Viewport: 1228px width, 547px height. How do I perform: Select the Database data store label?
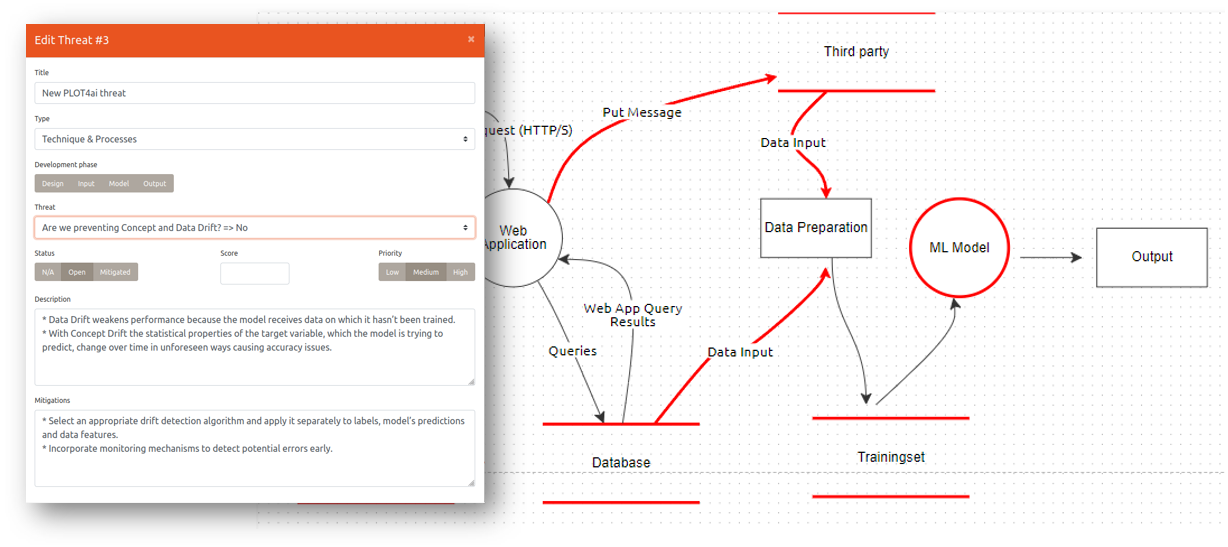click(621, 463)
